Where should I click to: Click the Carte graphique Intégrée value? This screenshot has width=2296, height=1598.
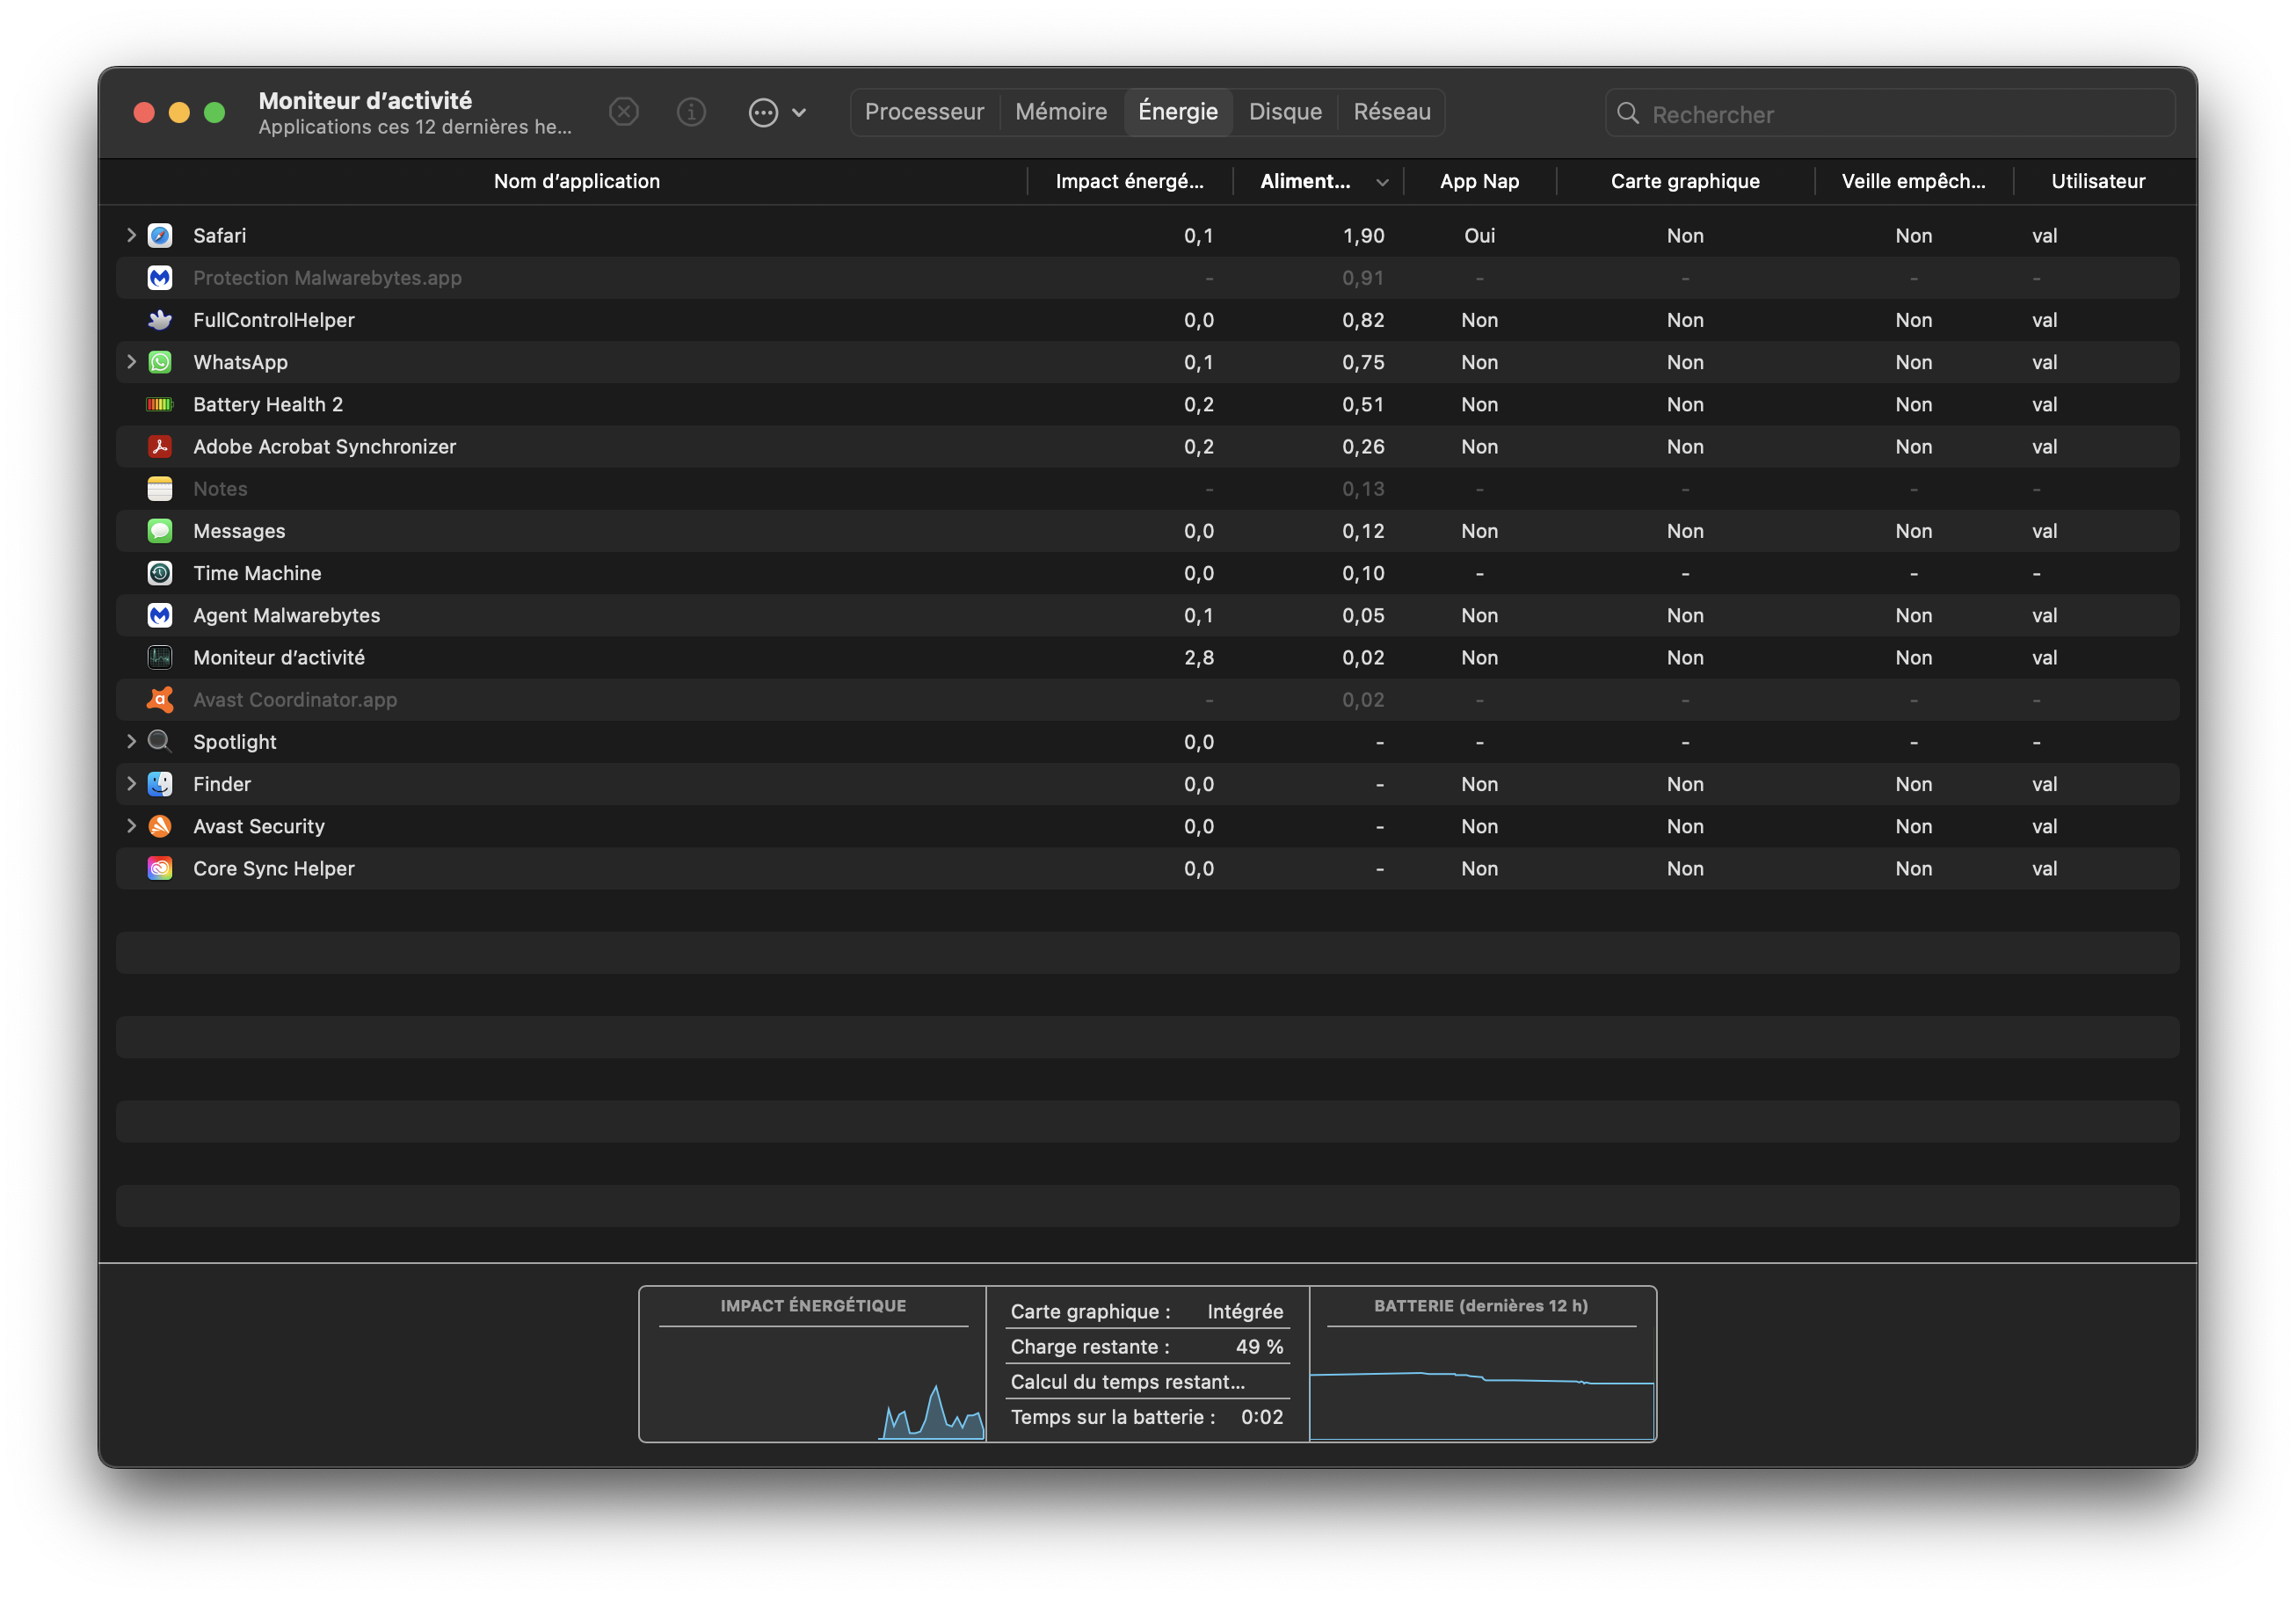pyautogui.click(x=1245, y=1312)
